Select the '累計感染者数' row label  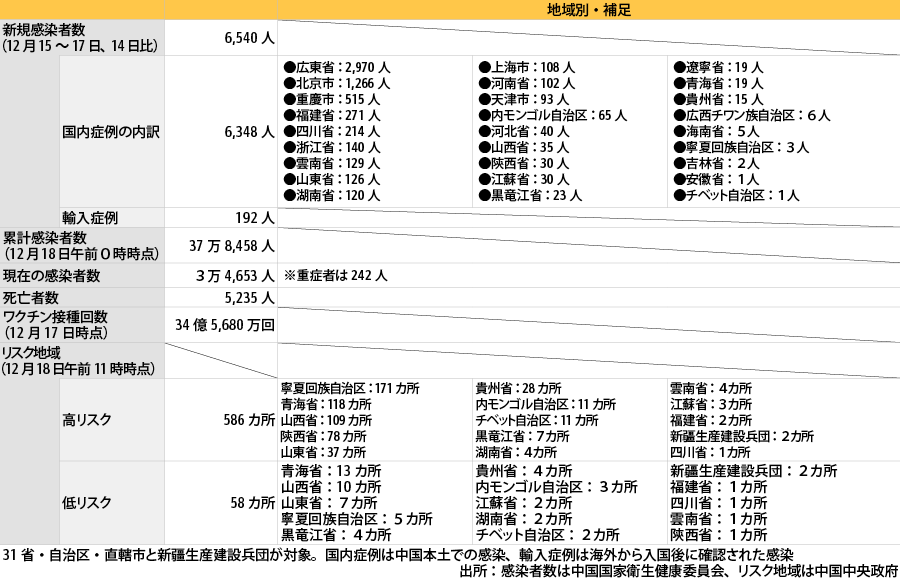(45, 237)
